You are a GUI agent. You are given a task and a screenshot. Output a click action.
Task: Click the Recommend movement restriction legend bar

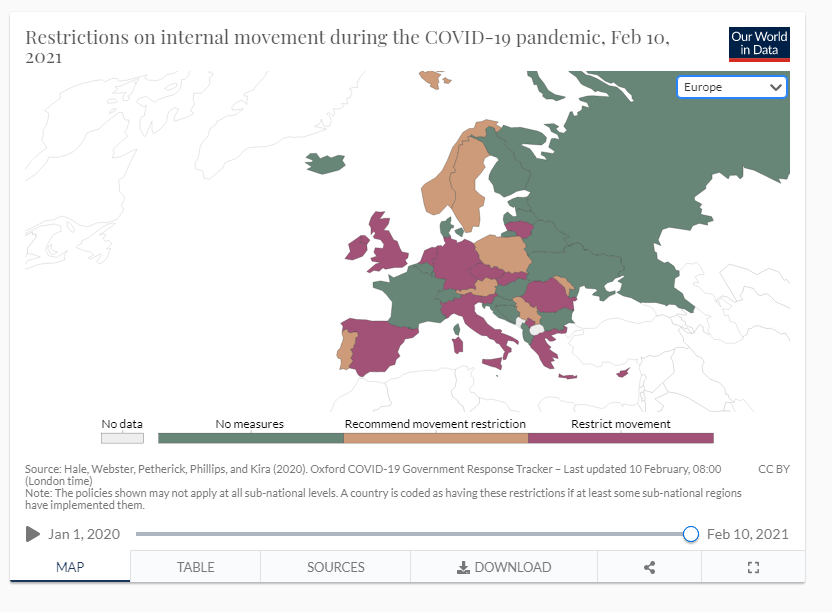[435, 438]
